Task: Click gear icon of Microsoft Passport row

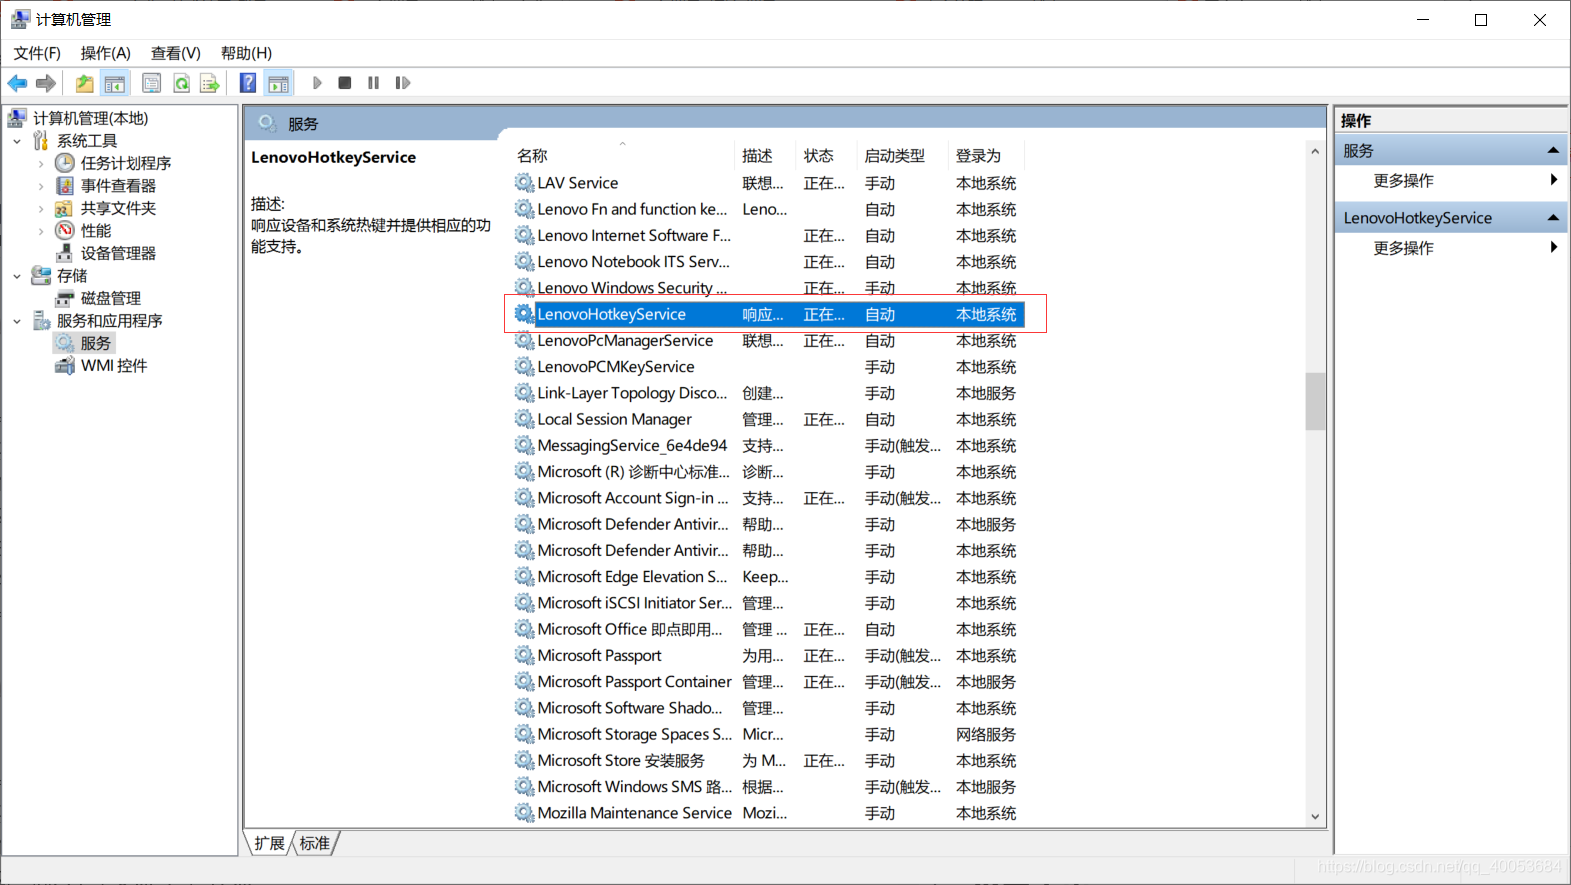Action: [x=524, y=655]
